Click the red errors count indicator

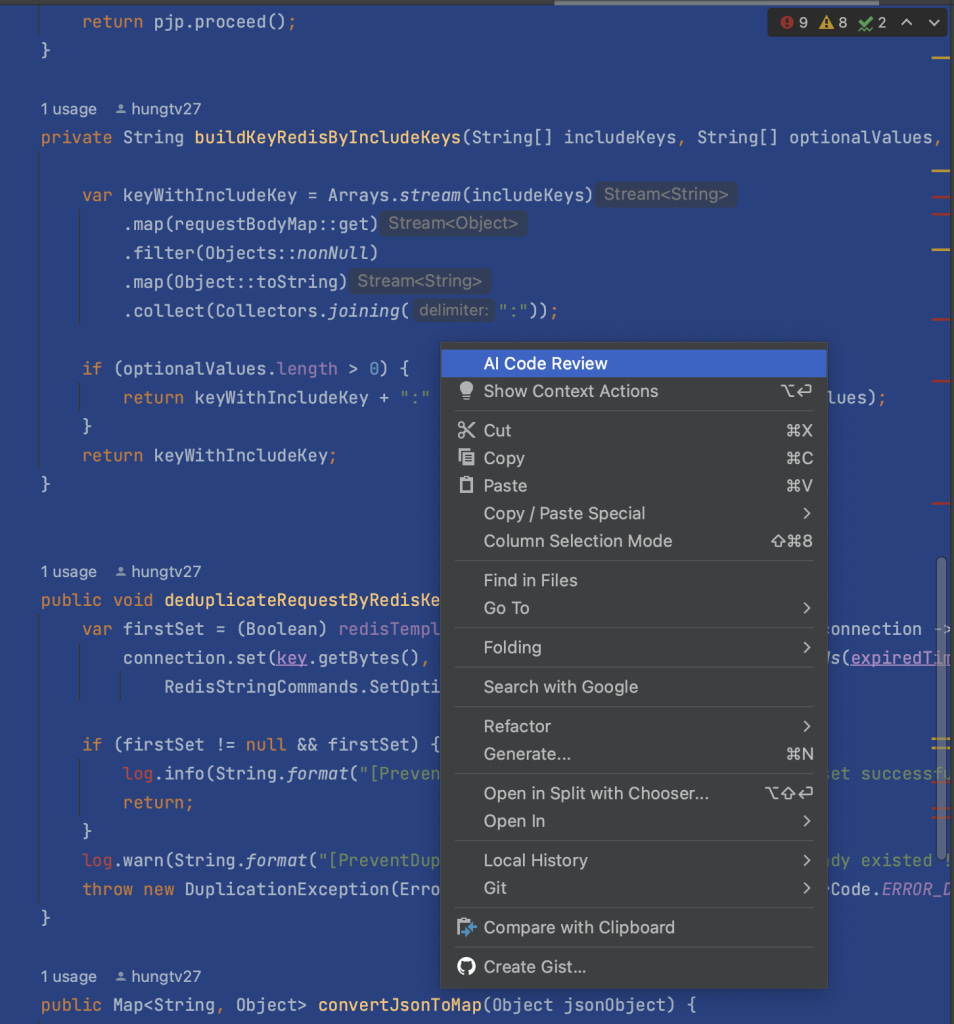point(794,23)
